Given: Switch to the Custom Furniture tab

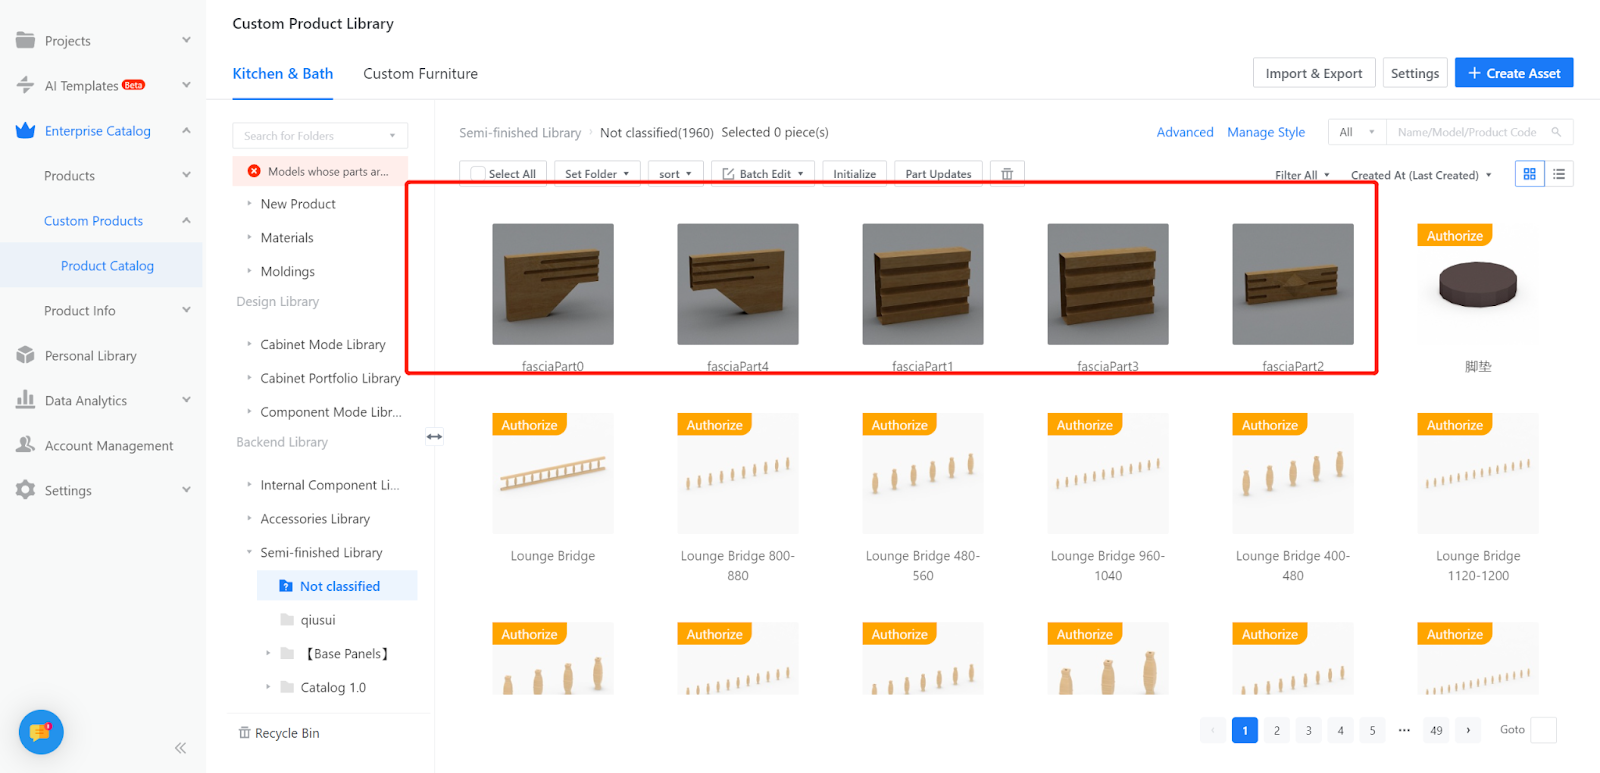Looking at the screenshot, I should (x=420, y=74).
